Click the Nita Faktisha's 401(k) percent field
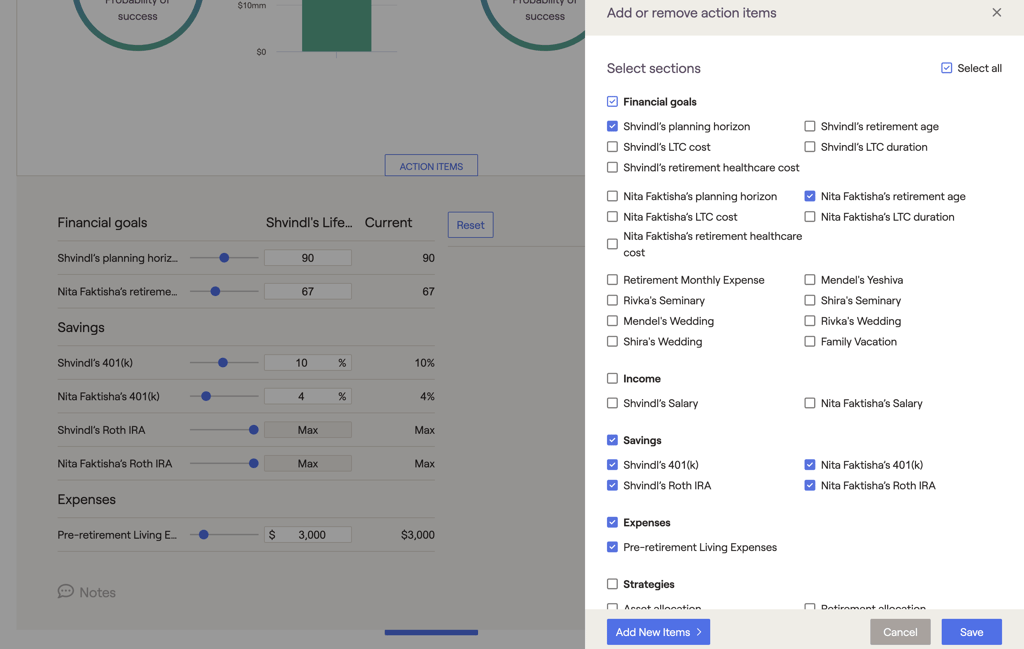Viewport: 1024px width, 649px height. point(301,397)
